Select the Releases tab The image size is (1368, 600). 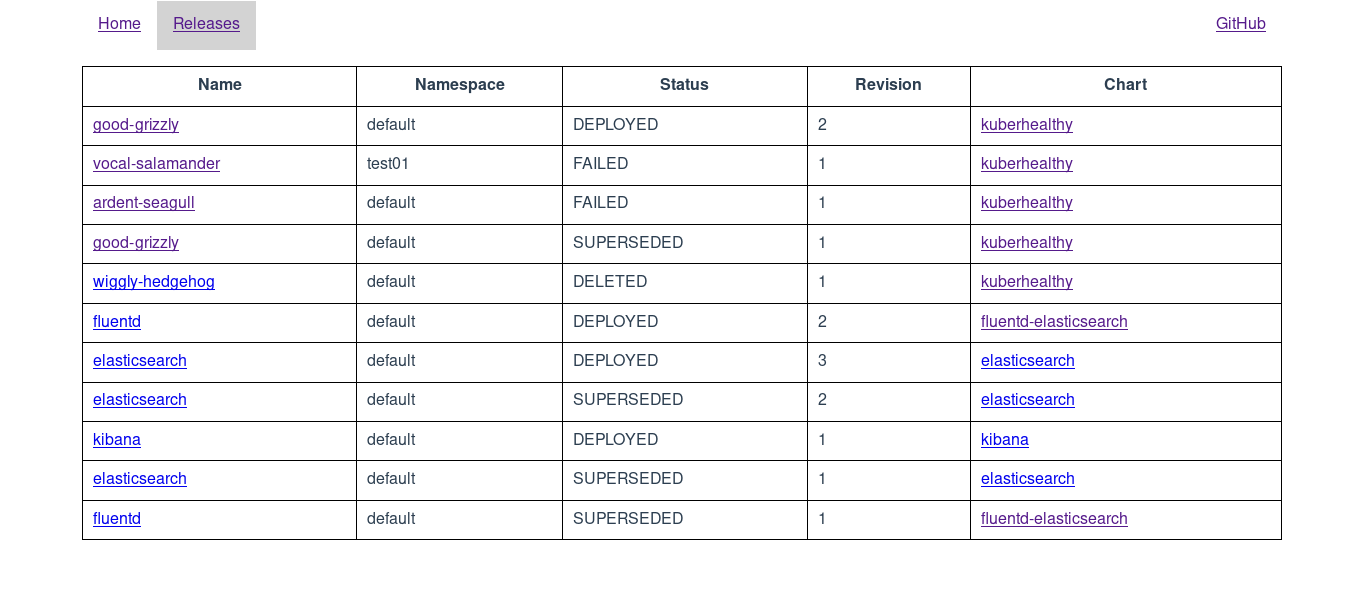click(x=206, y=23)
